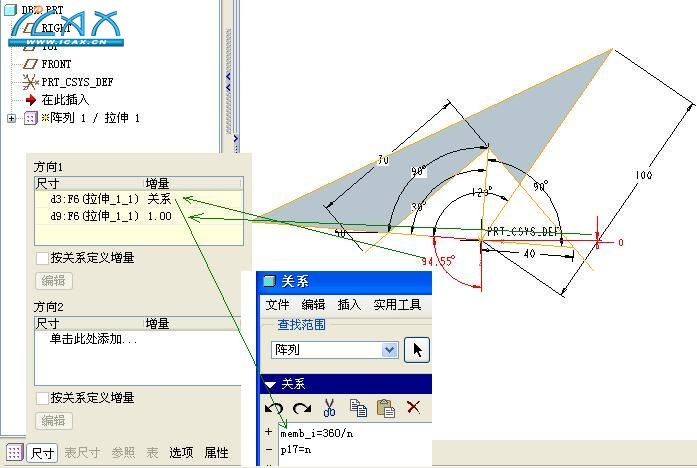Image resolution: width=697 pixels, height=468 pixels.
Task: Click the undo icon in relations toolbar
Action: (274, 408)
